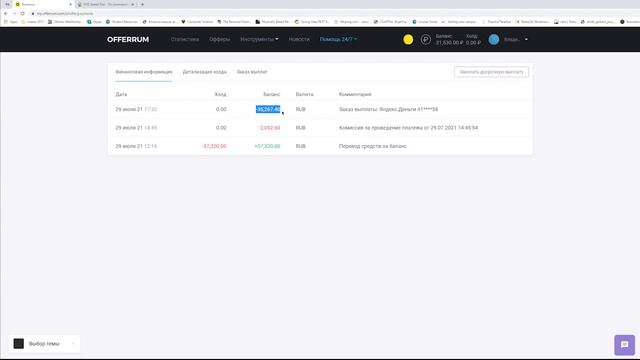Click the blue user avatar
The image size is (640, 360).
pyautogui.click(x=494, y=40)
